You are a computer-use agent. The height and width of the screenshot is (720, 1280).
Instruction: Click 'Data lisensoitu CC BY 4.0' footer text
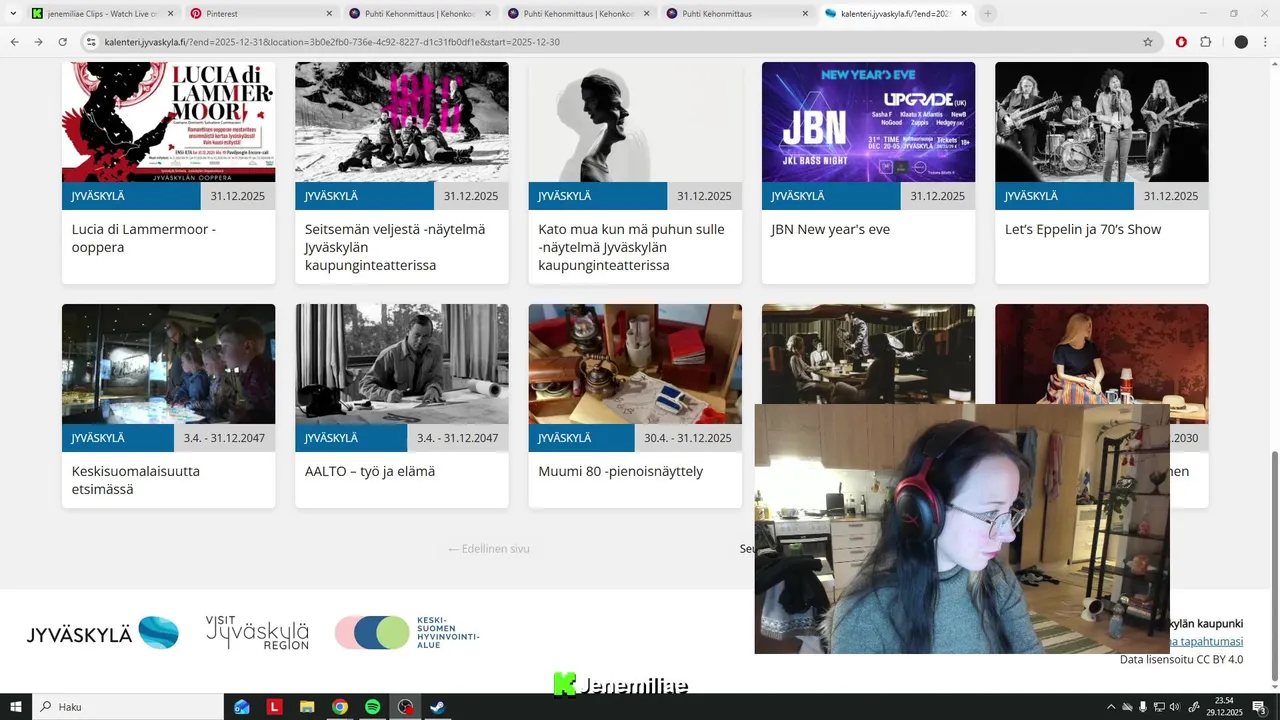tap(1181, 659)
